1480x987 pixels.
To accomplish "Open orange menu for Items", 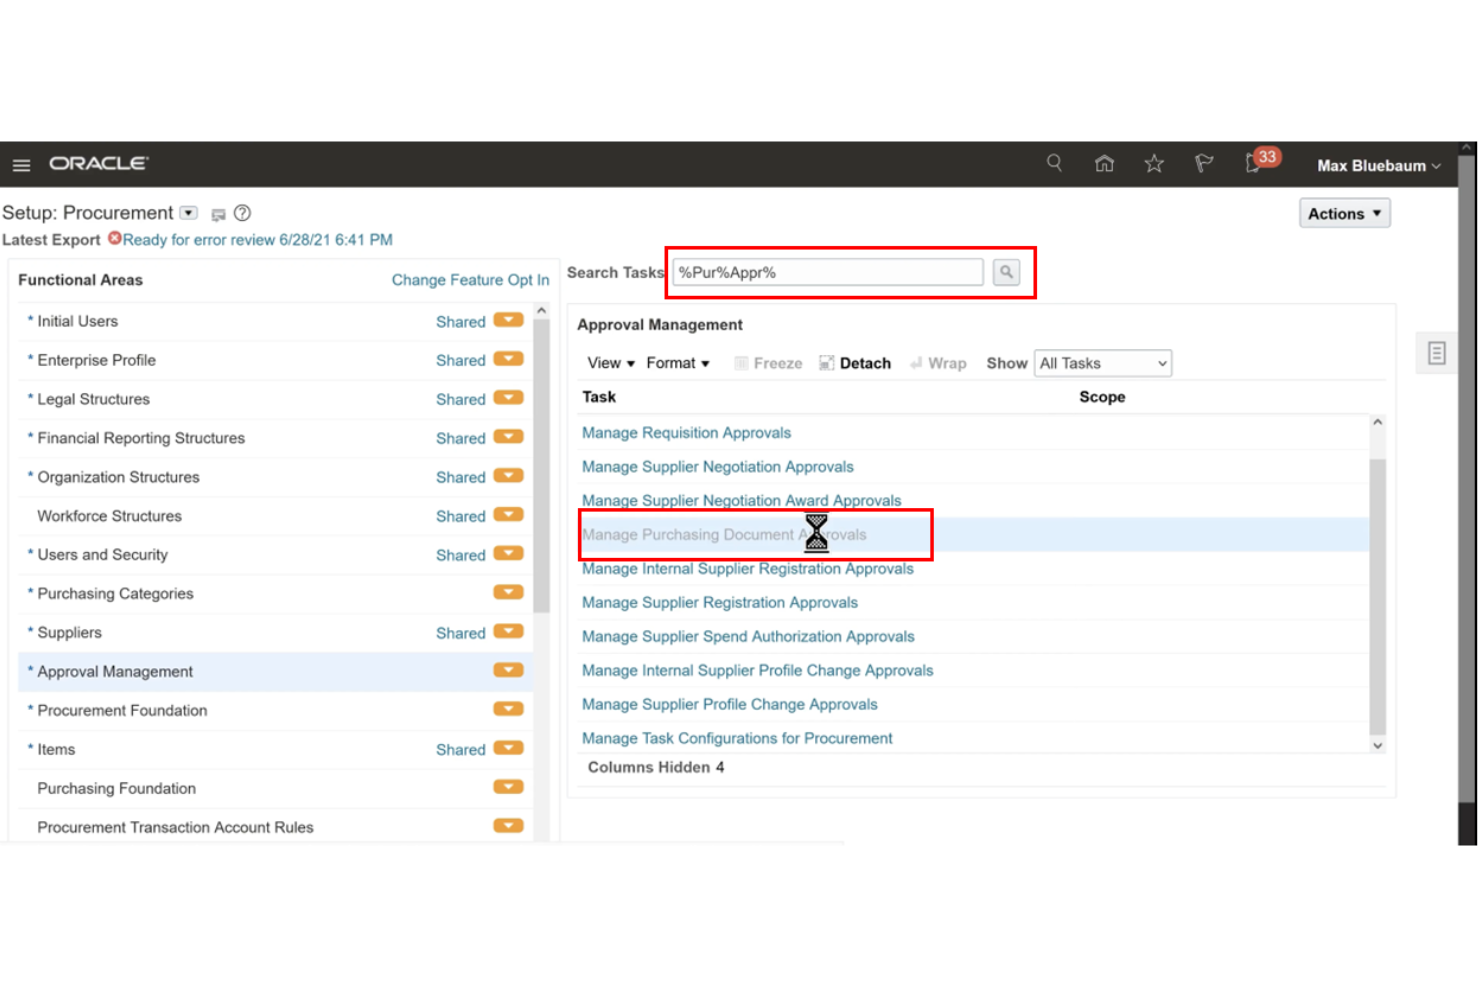I will 508,749.
